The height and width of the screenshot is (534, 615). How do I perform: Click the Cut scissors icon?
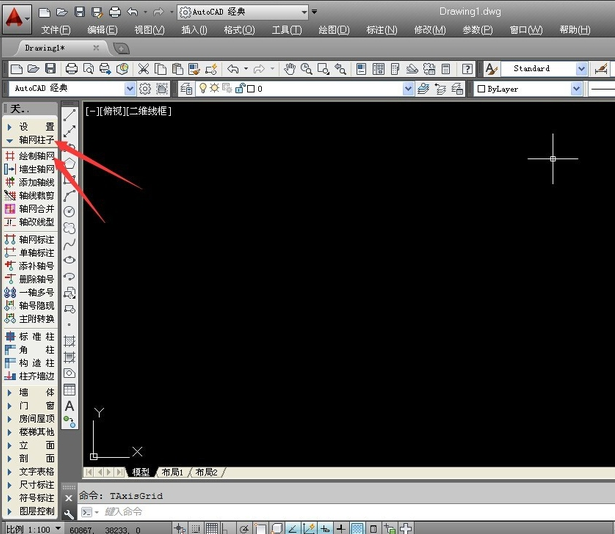click(x=144, y=69)
